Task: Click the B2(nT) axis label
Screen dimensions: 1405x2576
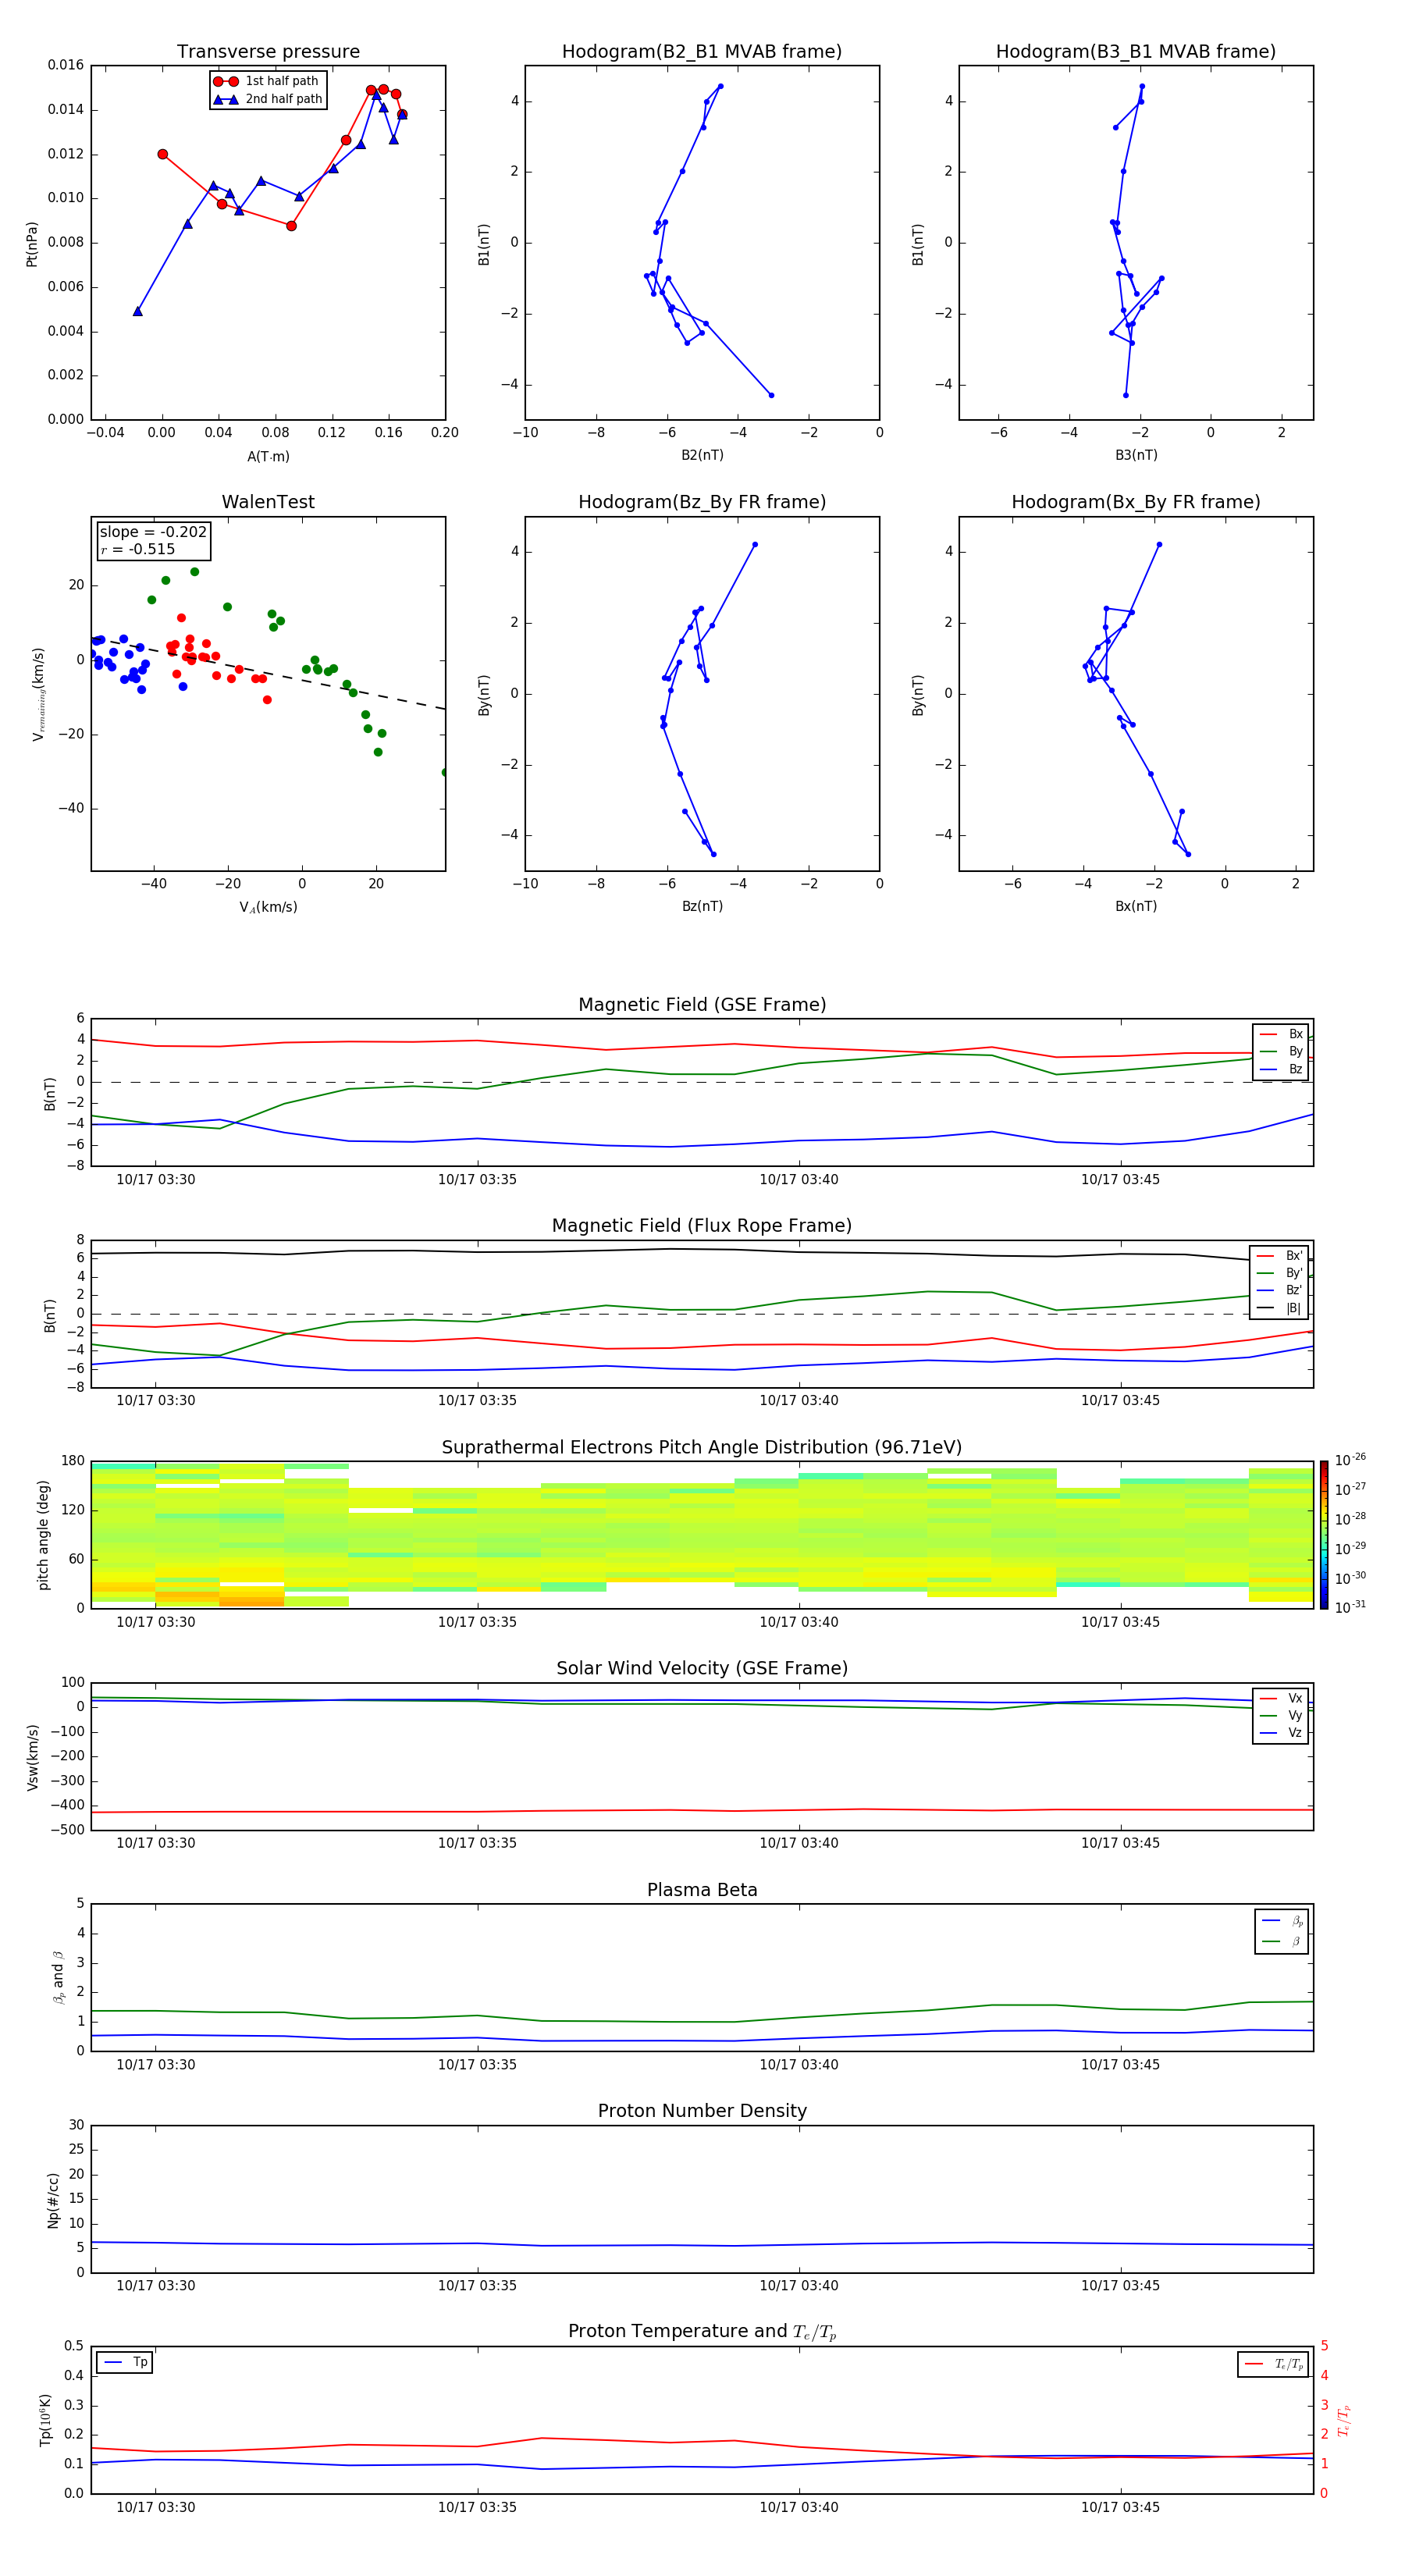Action: tap(702, 455)
